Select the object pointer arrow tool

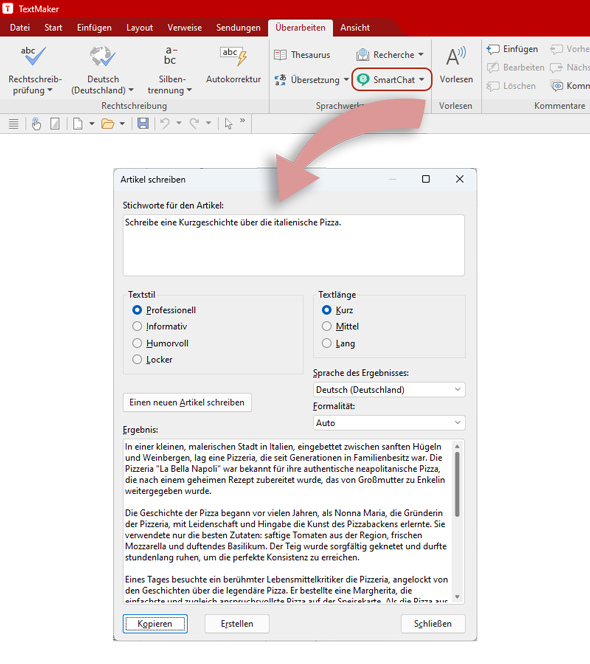click(229, 124)
